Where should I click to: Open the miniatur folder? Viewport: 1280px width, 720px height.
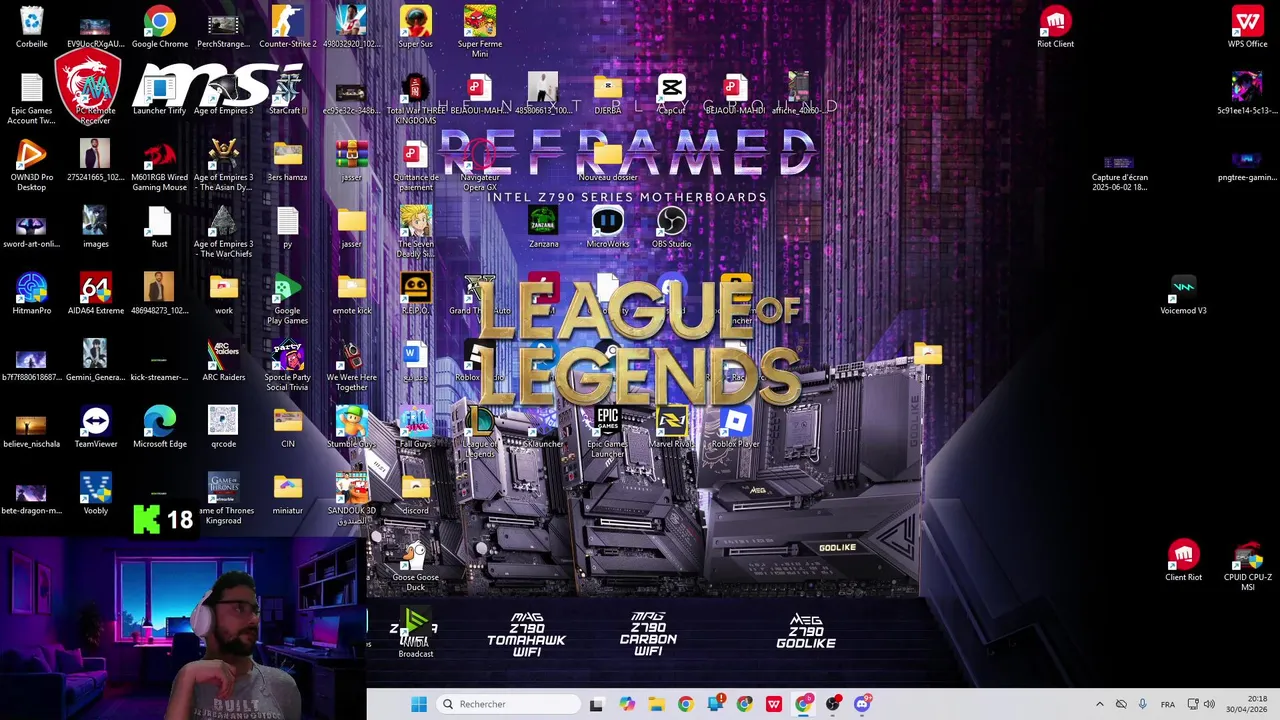pyautogui.click(x=288, y=495)
